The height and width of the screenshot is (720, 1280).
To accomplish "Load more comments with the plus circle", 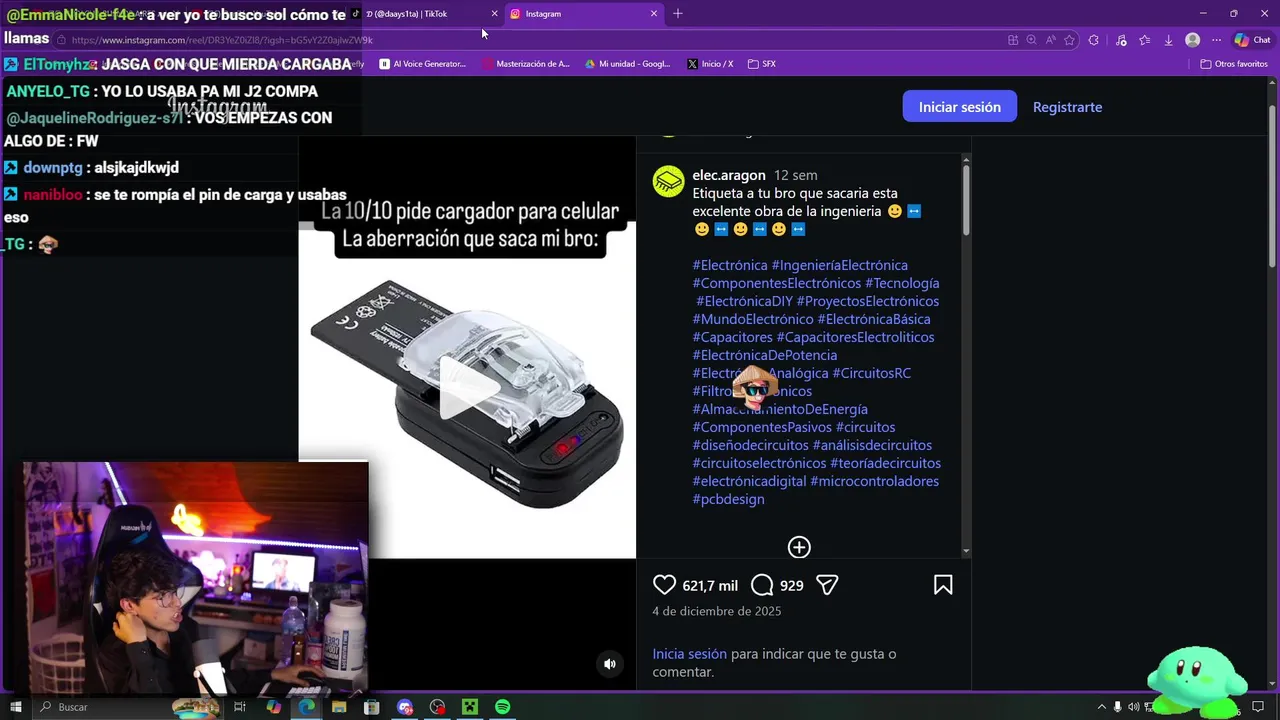I will pos(799,547).
